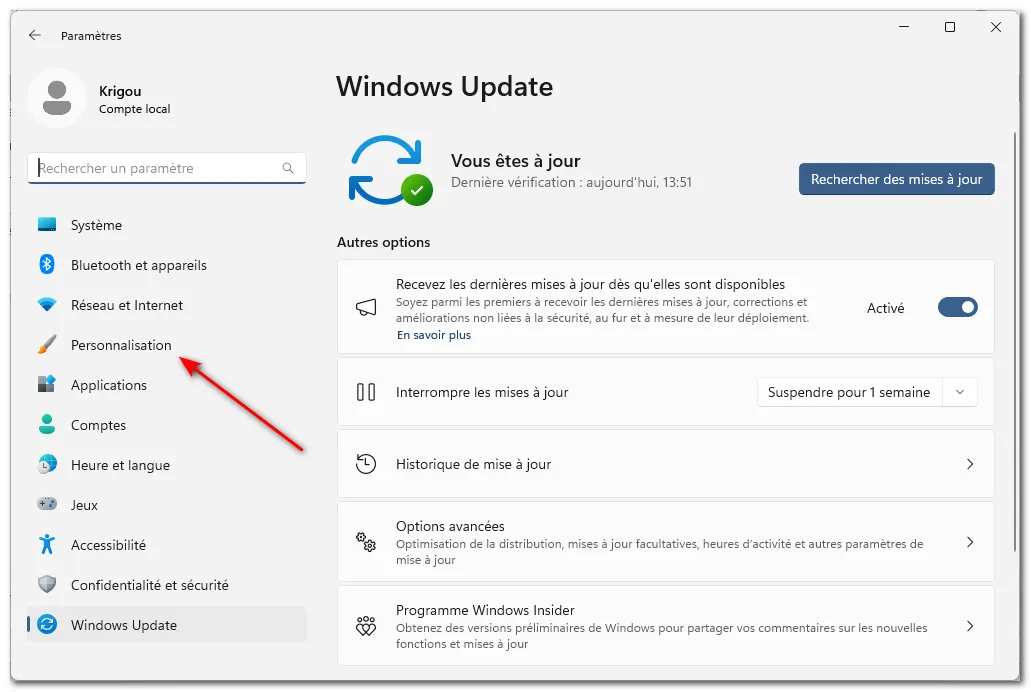Click the Paramètres window title
This screenshot has height=692, width=1031.
91,36
